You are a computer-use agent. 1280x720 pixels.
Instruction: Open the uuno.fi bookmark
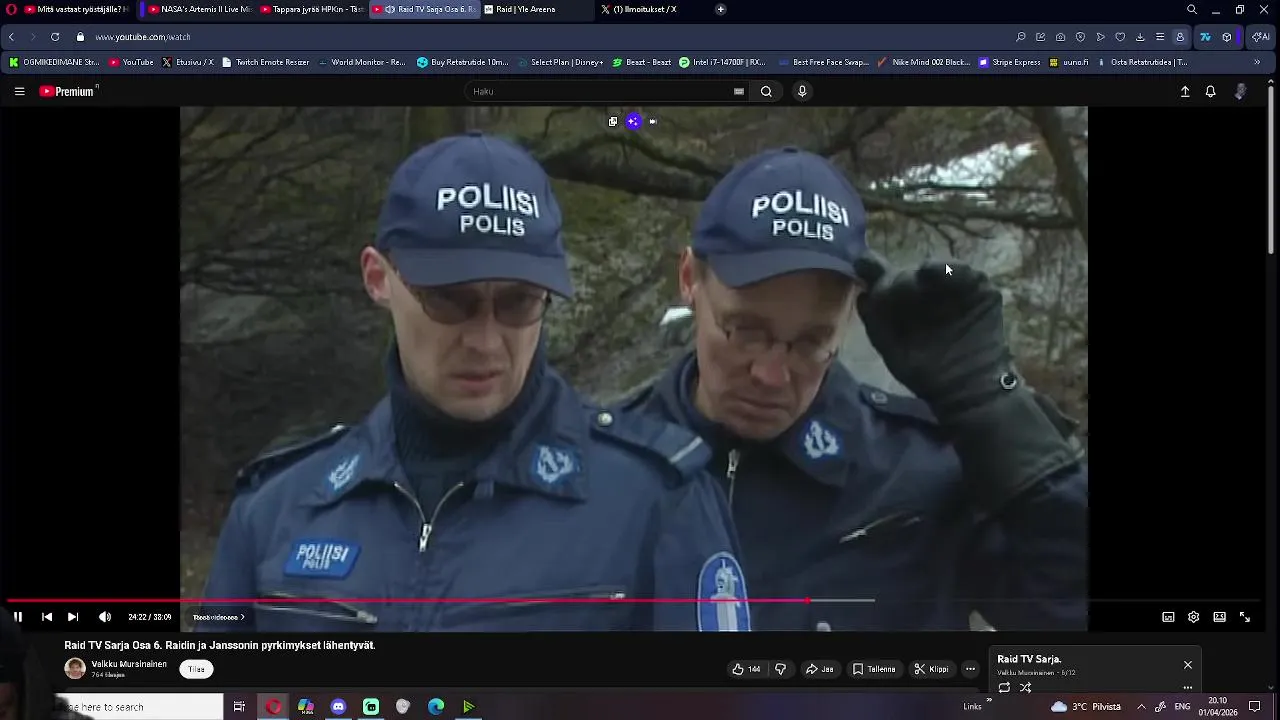(x=1068, y=62)
